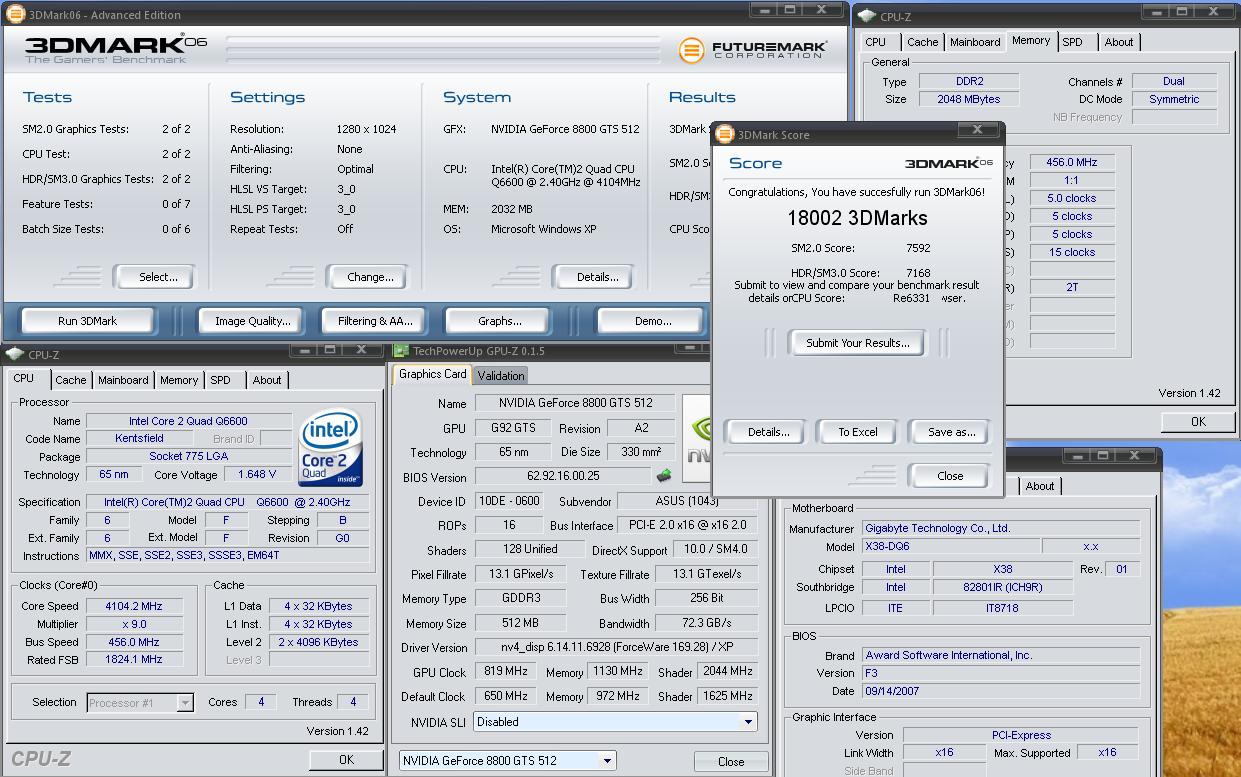This screenshot has height=777, width=1241.
Task: Click the GPU-Z title bar icon
Action: click(401, 351)
